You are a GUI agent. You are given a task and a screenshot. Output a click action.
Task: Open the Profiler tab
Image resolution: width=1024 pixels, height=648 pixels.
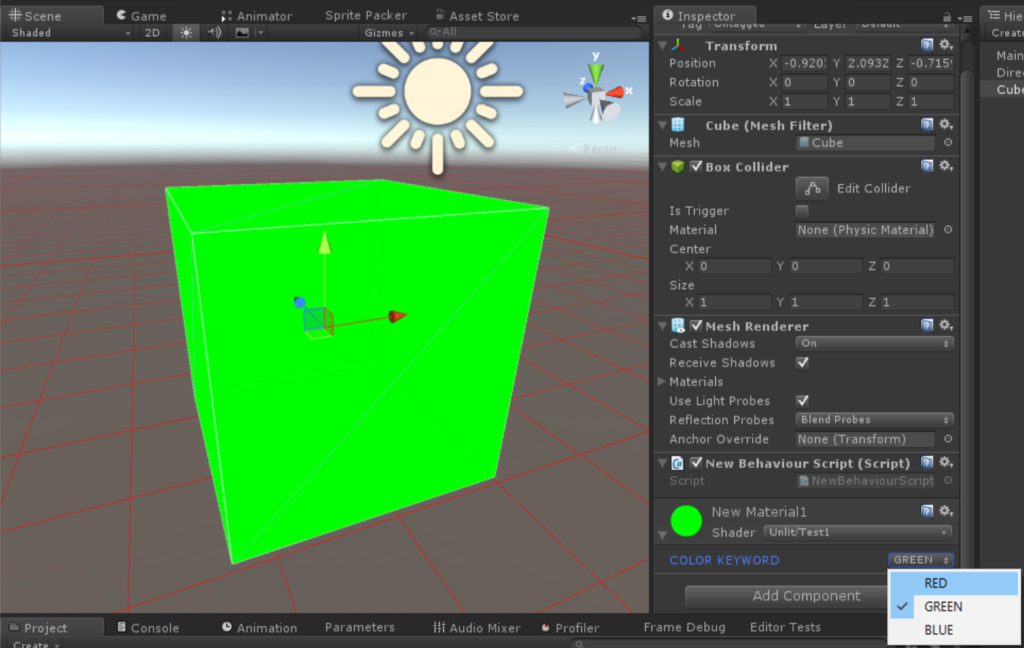click(570, 628)
